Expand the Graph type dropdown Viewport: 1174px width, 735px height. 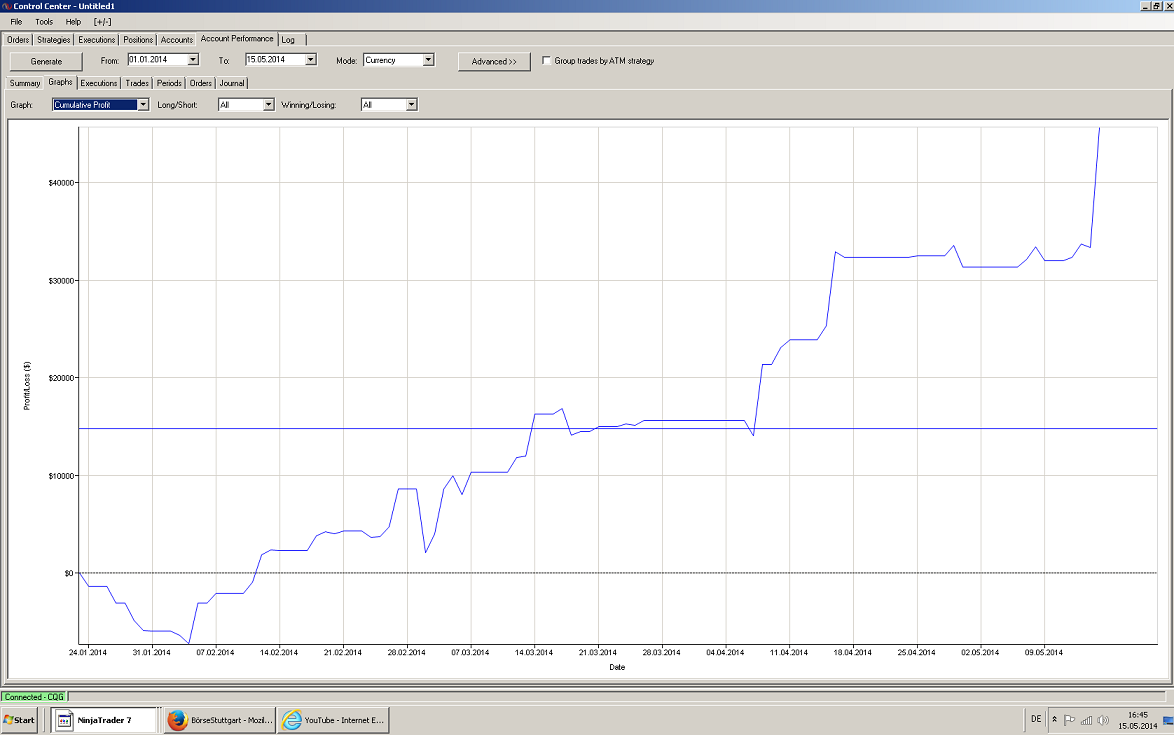(x=143, y=104)
